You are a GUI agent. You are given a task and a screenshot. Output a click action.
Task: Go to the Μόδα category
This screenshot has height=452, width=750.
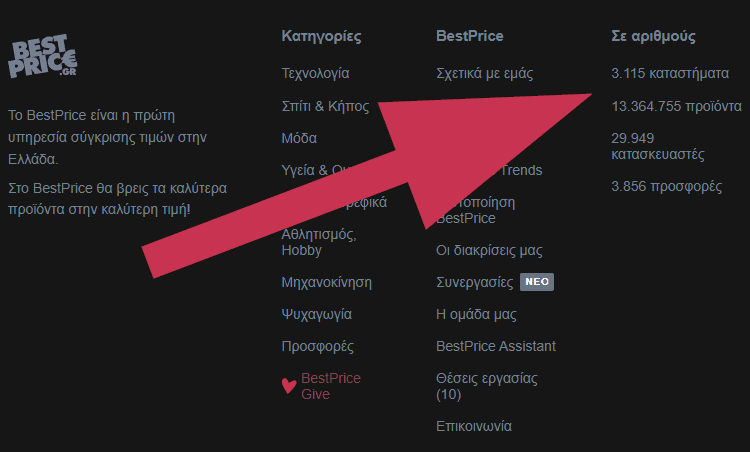(299, 138)
